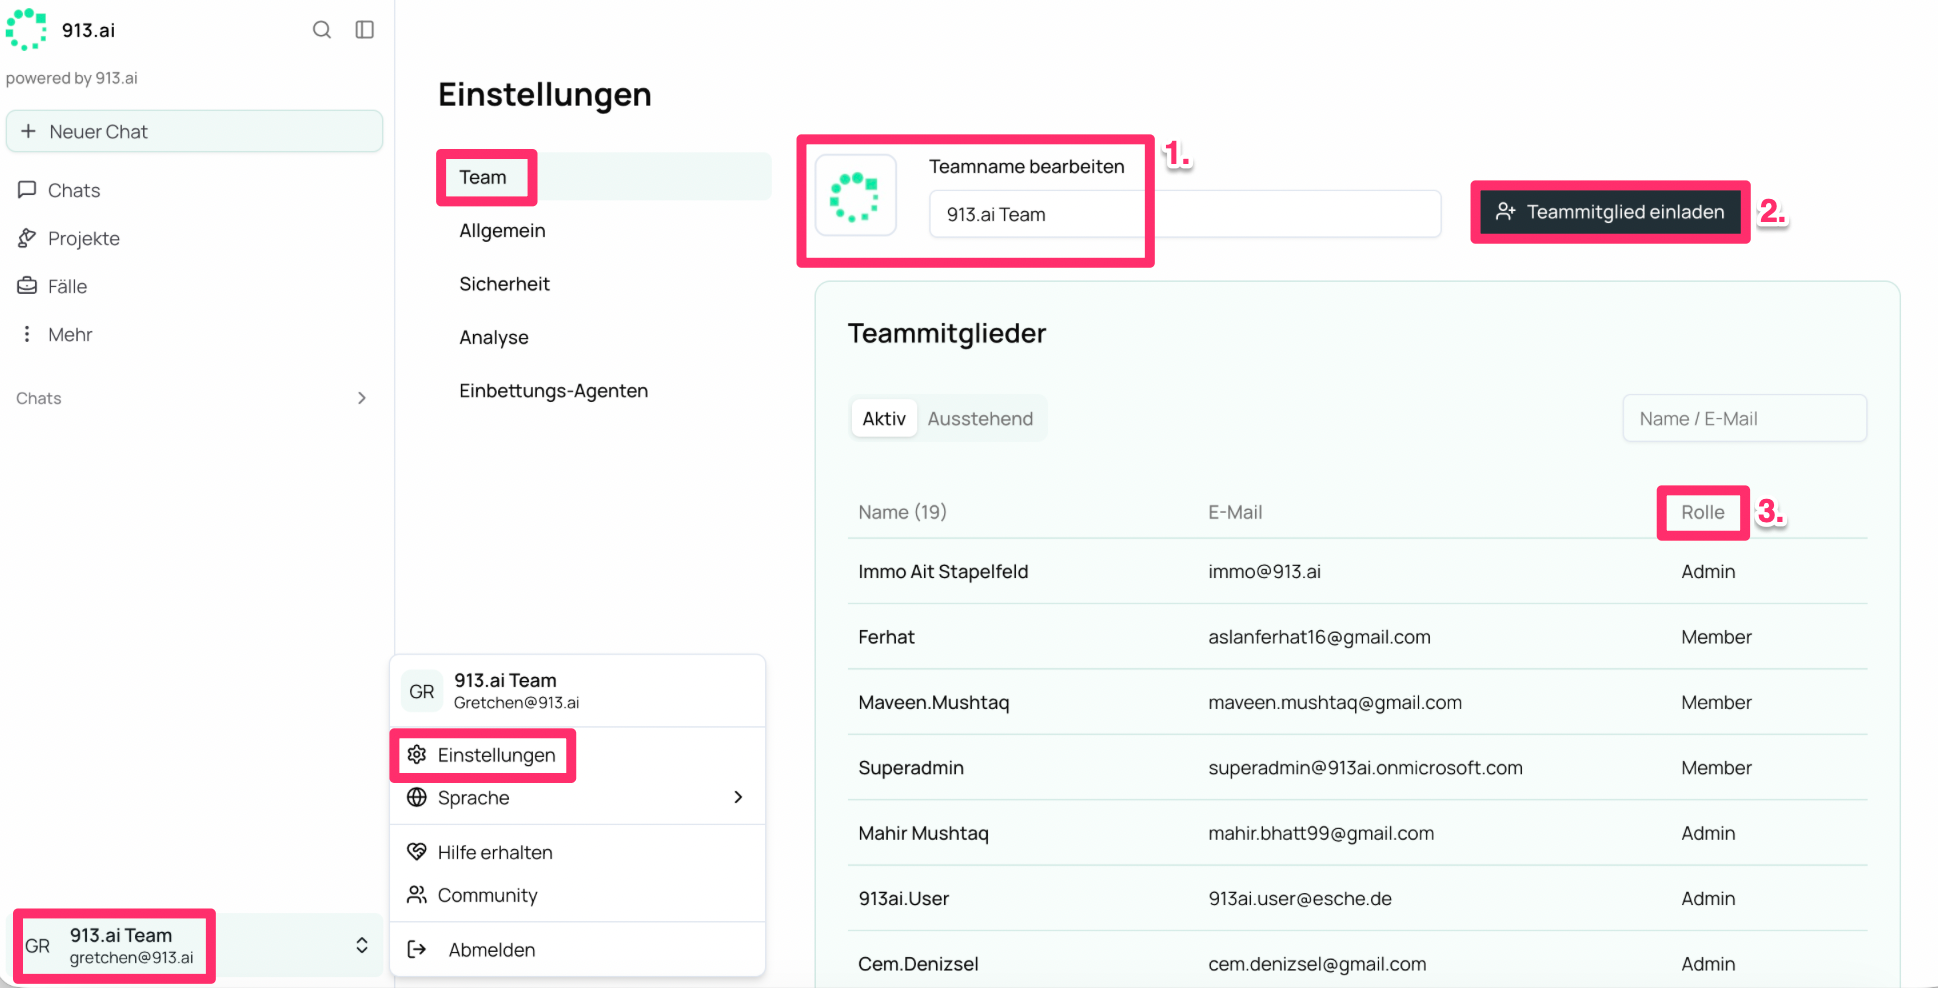Go to Fälle in the sidebar
This screenshot has width=1938, height=988.
[67, 286]
